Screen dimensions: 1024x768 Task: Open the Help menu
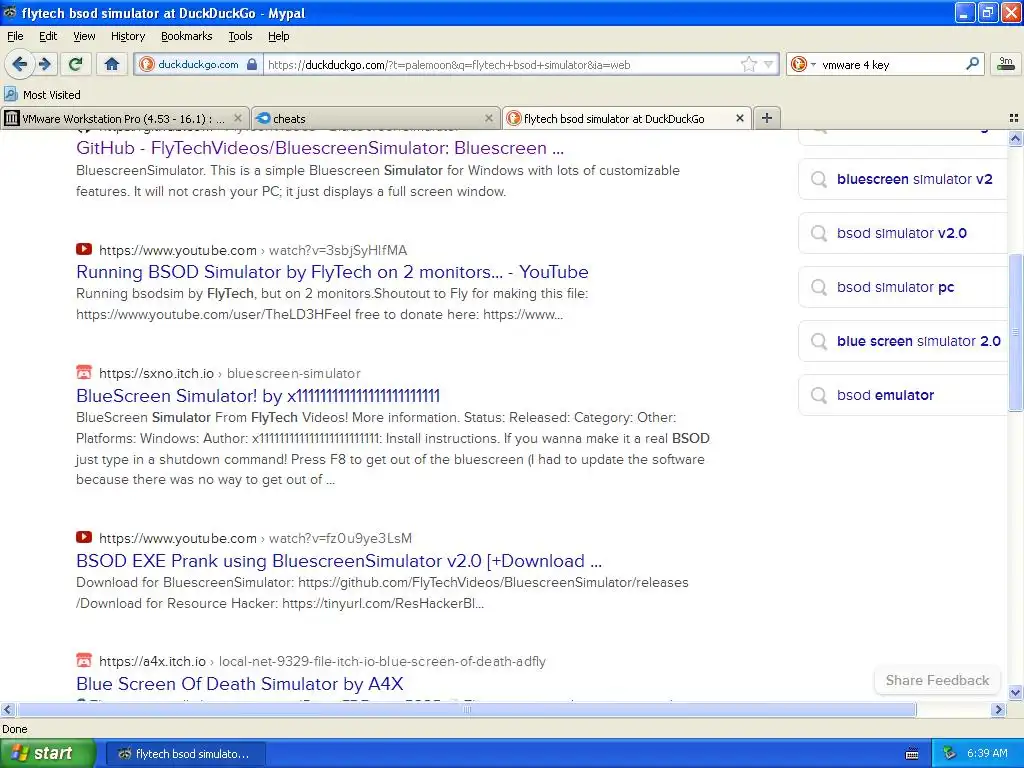(279, 36)
